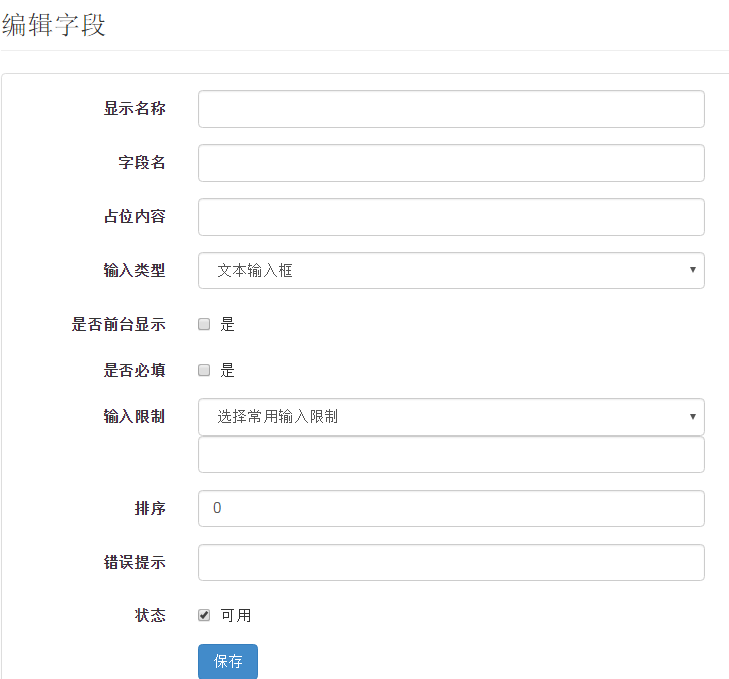The image size is (729, 679).
Task: Click the text field below 输入限制 dropdown
Action: point(451,454)
